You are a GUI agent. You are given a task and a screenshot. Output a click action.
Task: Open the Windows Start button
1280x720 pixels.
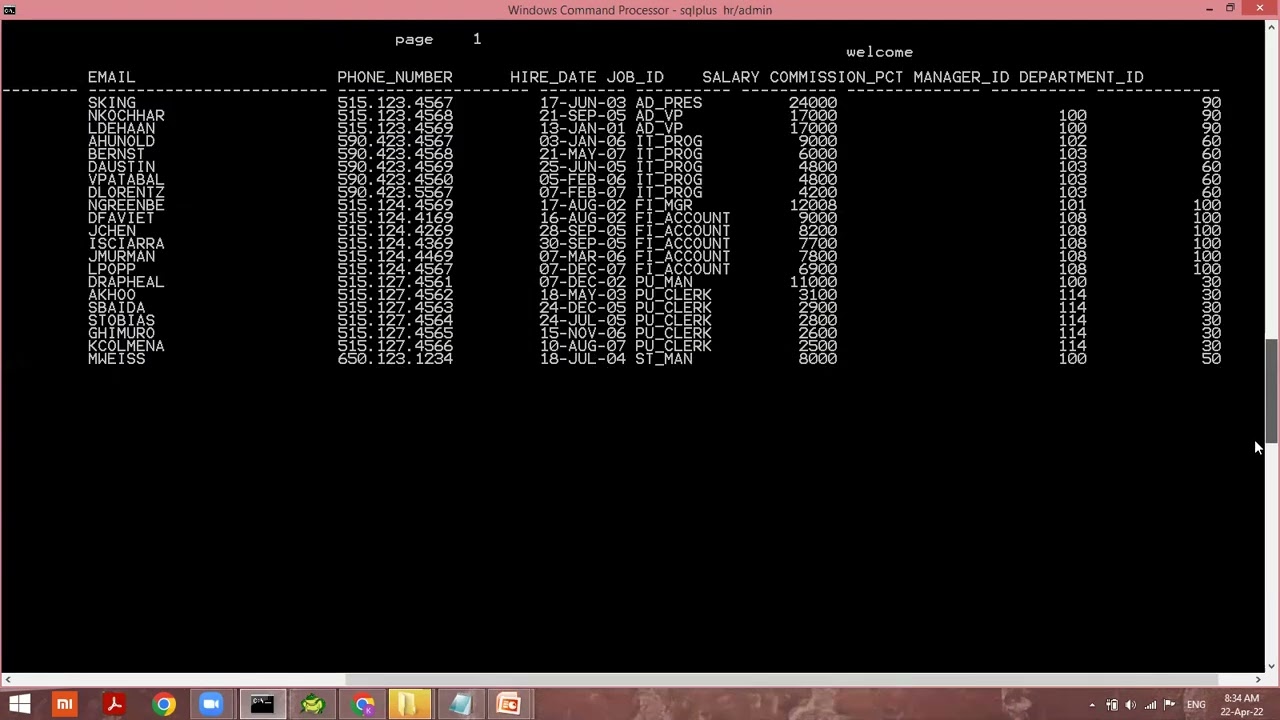(x=19, y=704)
